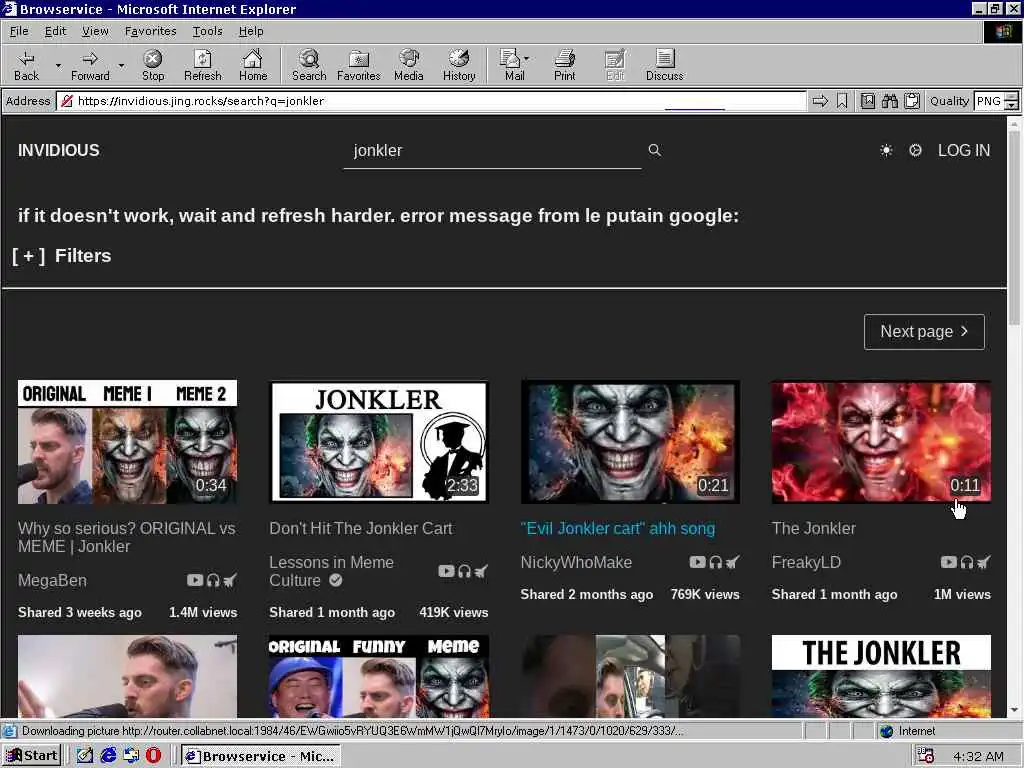Screen dimensions: 1024x768
Task: Expand the [ + ] Filters section
Action: pos(61,255)
